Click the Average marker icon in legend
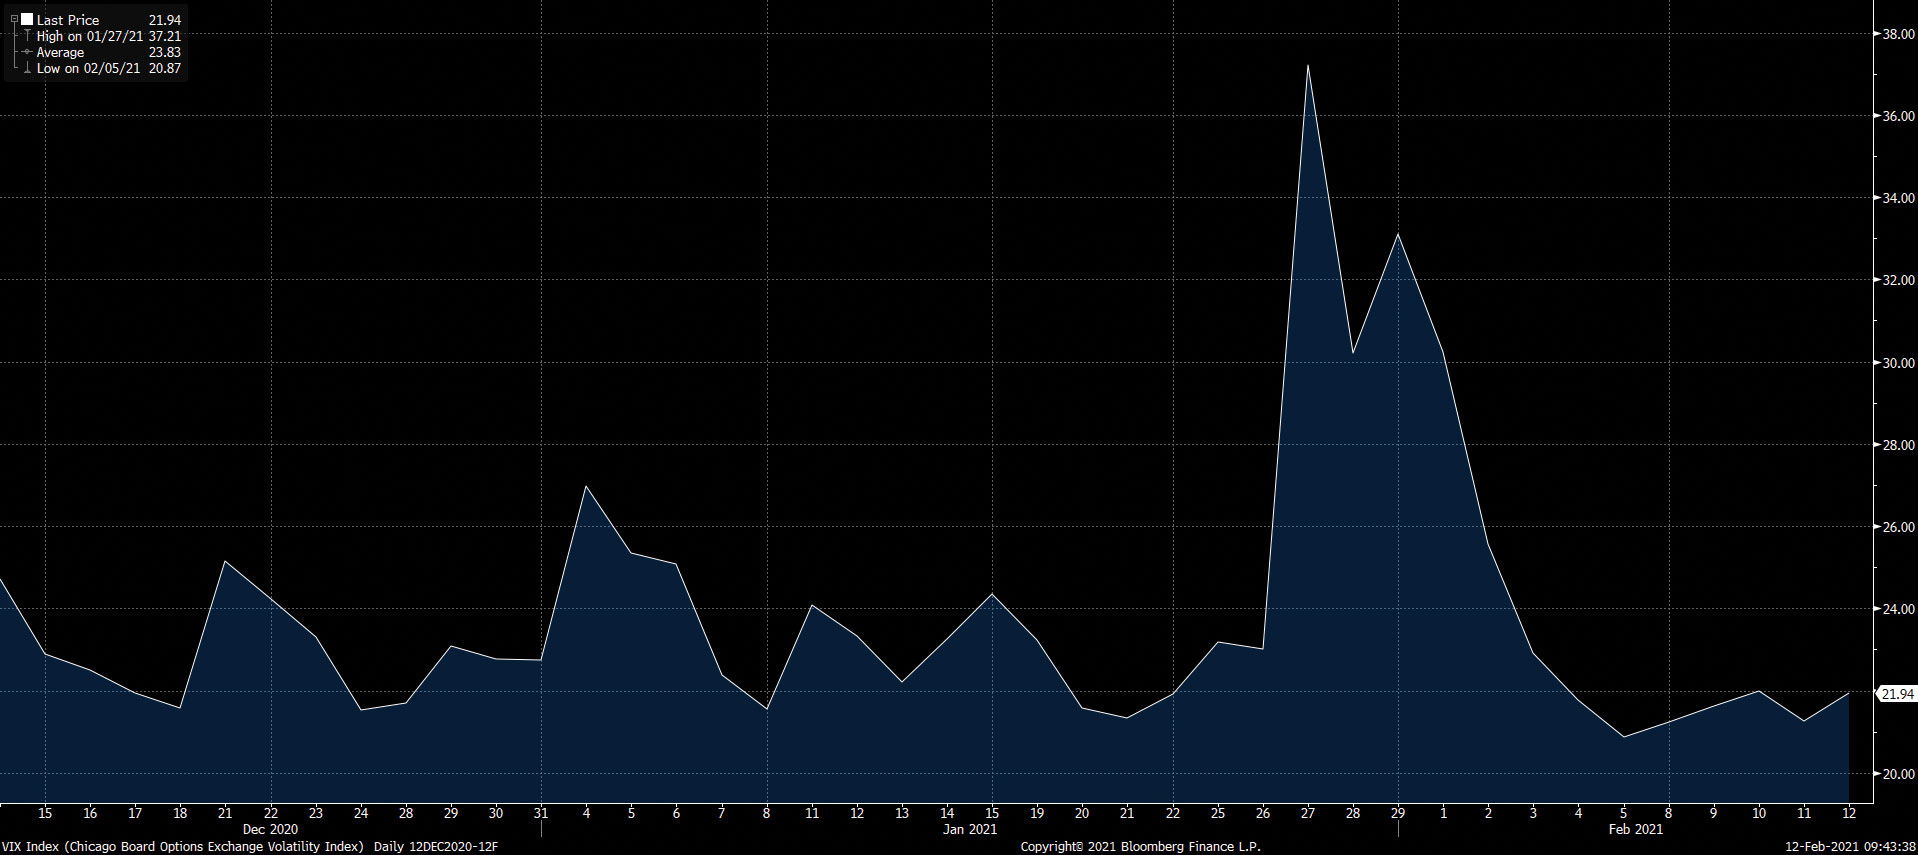The height and width of the screenshot is (855, 1918). pos(27,52)
